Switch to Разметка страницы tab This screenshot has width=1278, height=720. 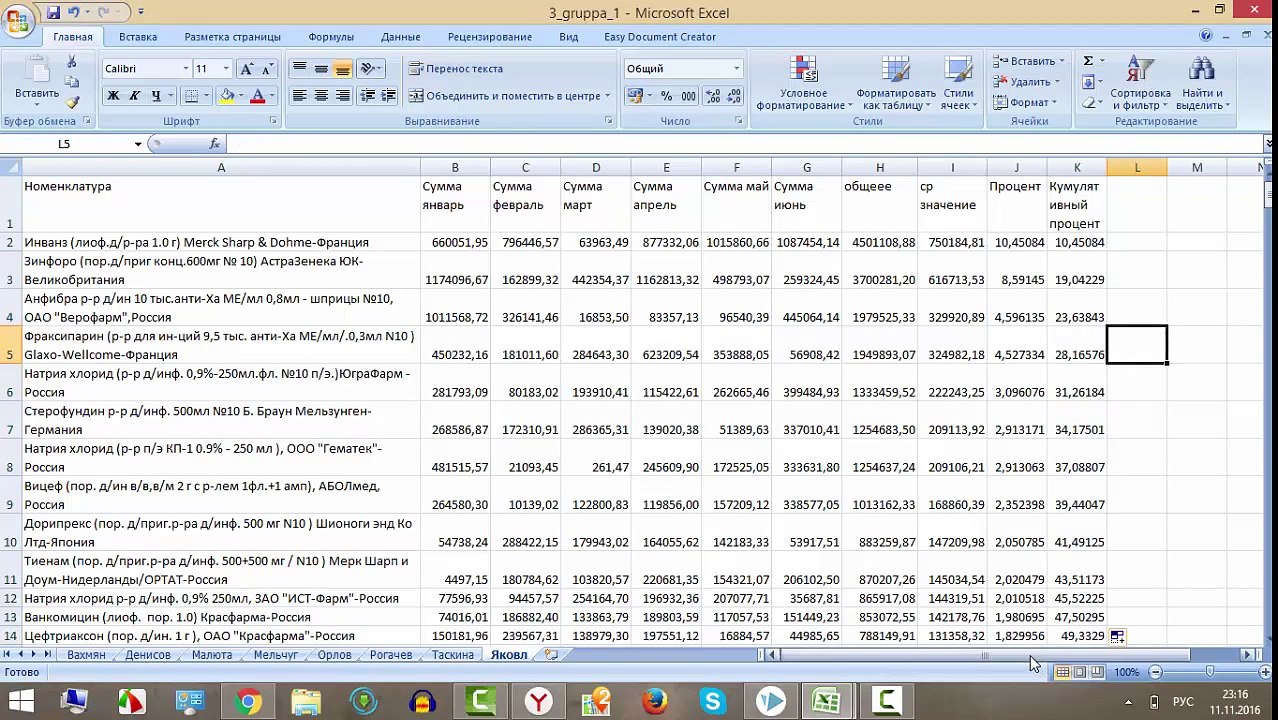(x=232, y=37)
